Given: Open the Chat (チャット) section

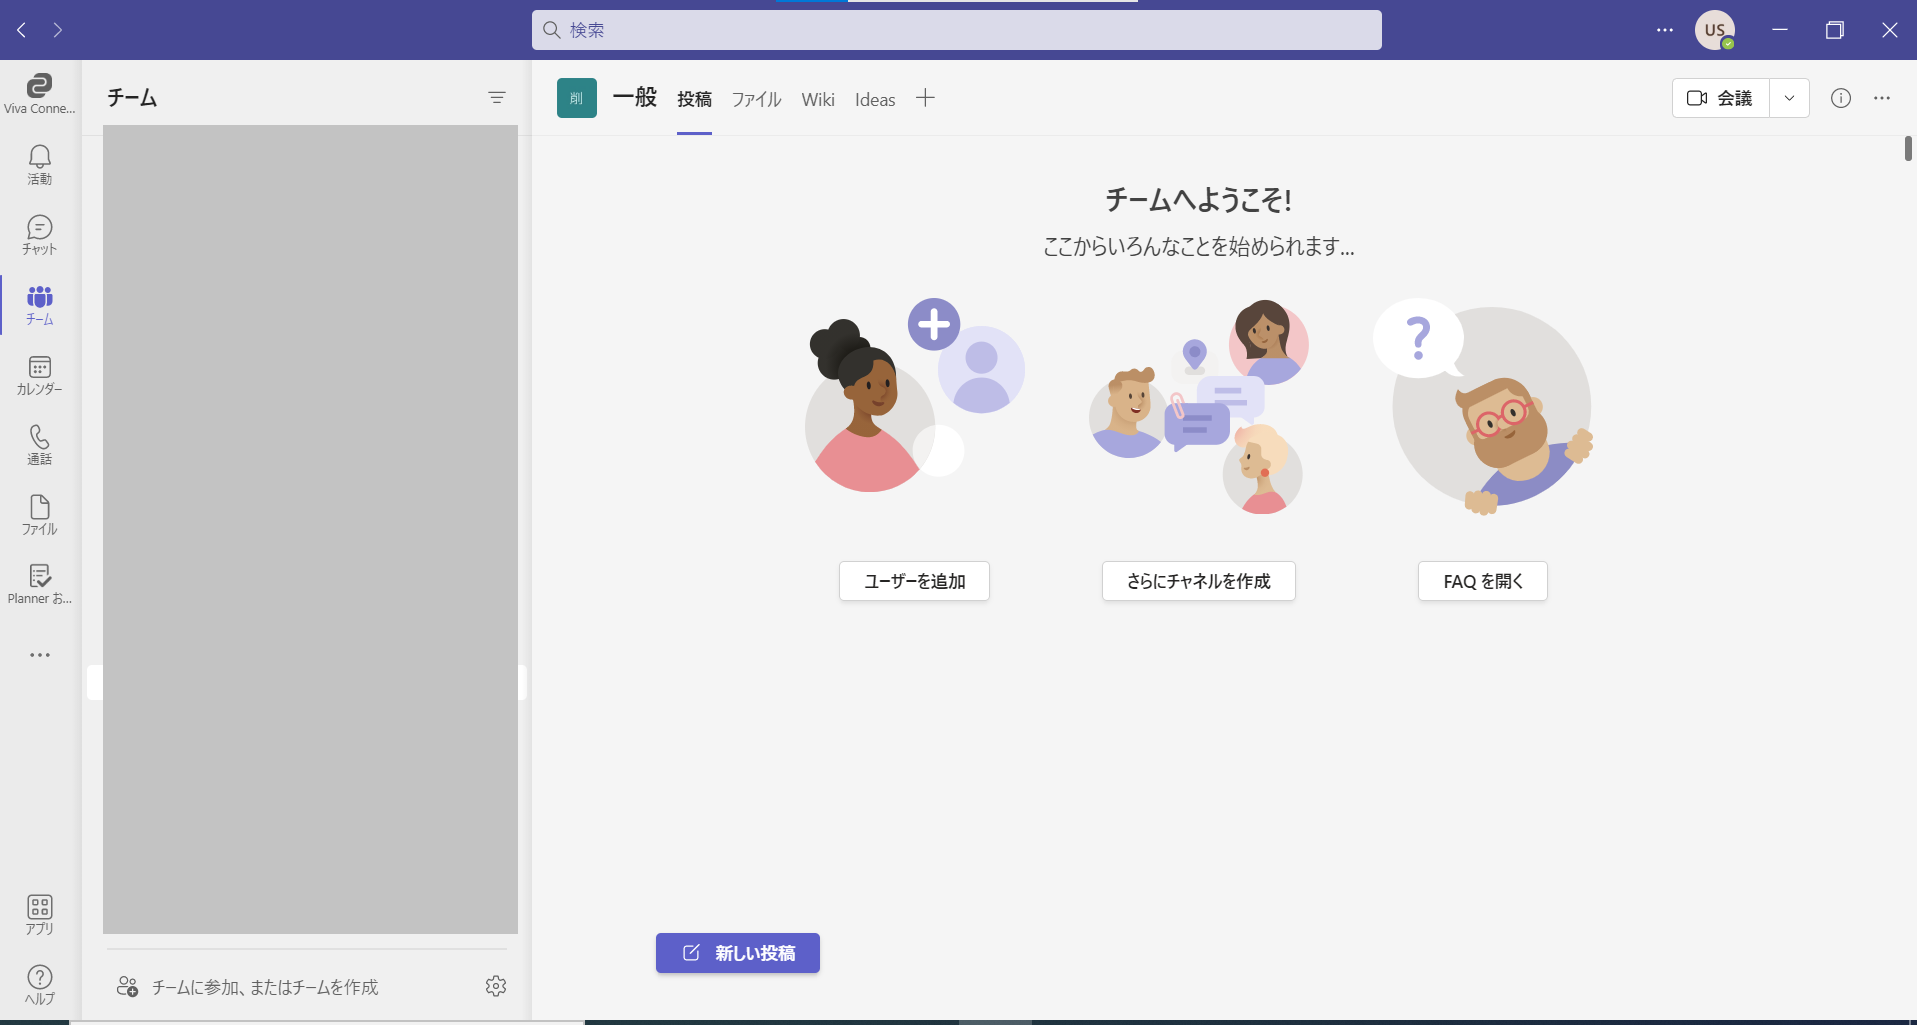Looking at the screenshot, I should point(40,235).
